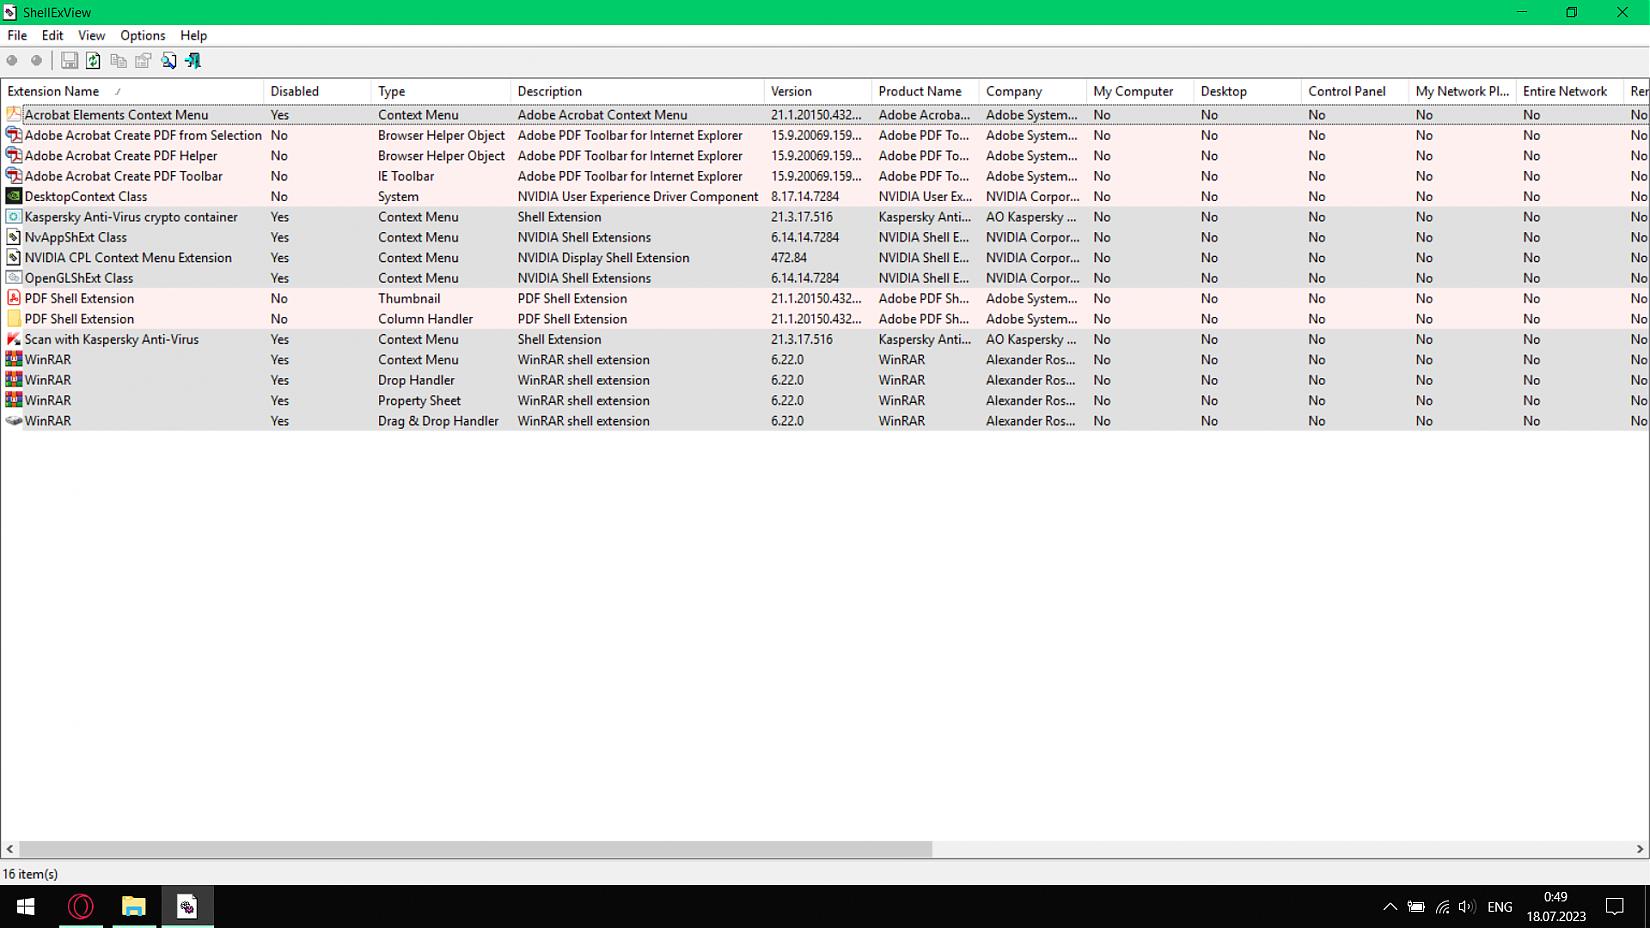Click the PDF icon in the Thumbnail row
1650x928 pixels.
pyautogui.click(x=14, y=299)
